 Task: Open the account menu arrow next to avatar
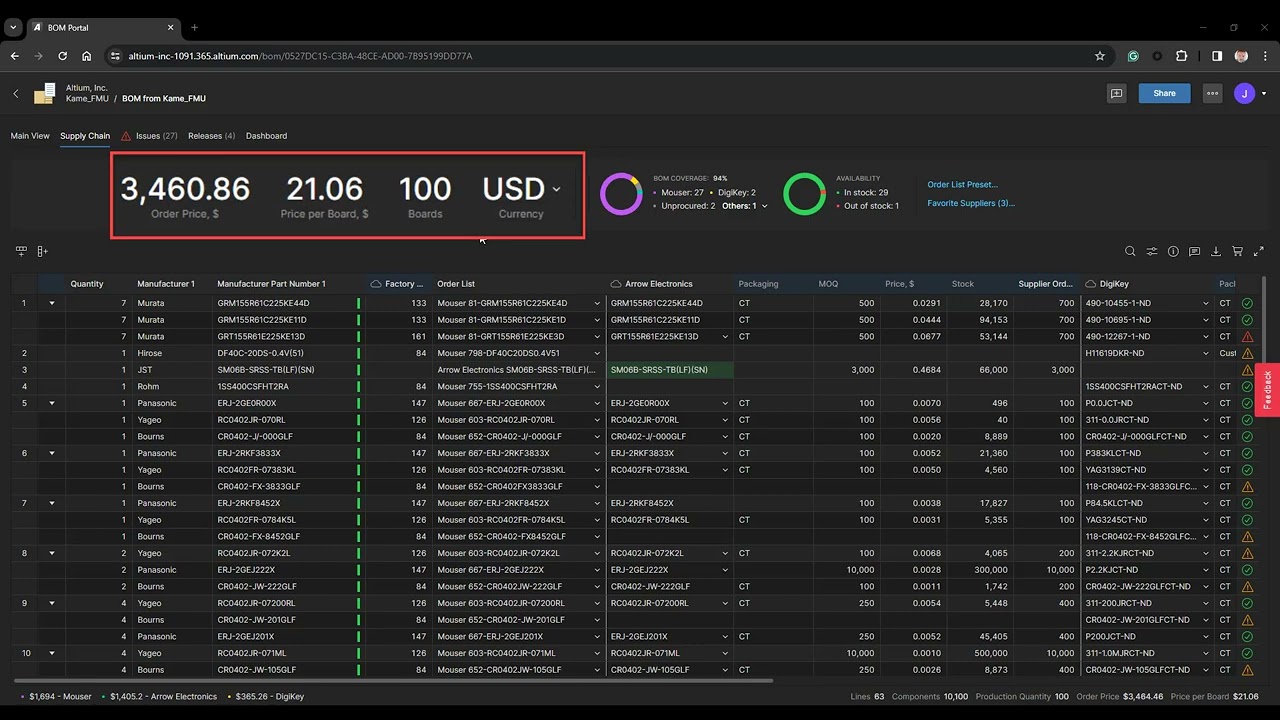click(x=1264, y=93)
